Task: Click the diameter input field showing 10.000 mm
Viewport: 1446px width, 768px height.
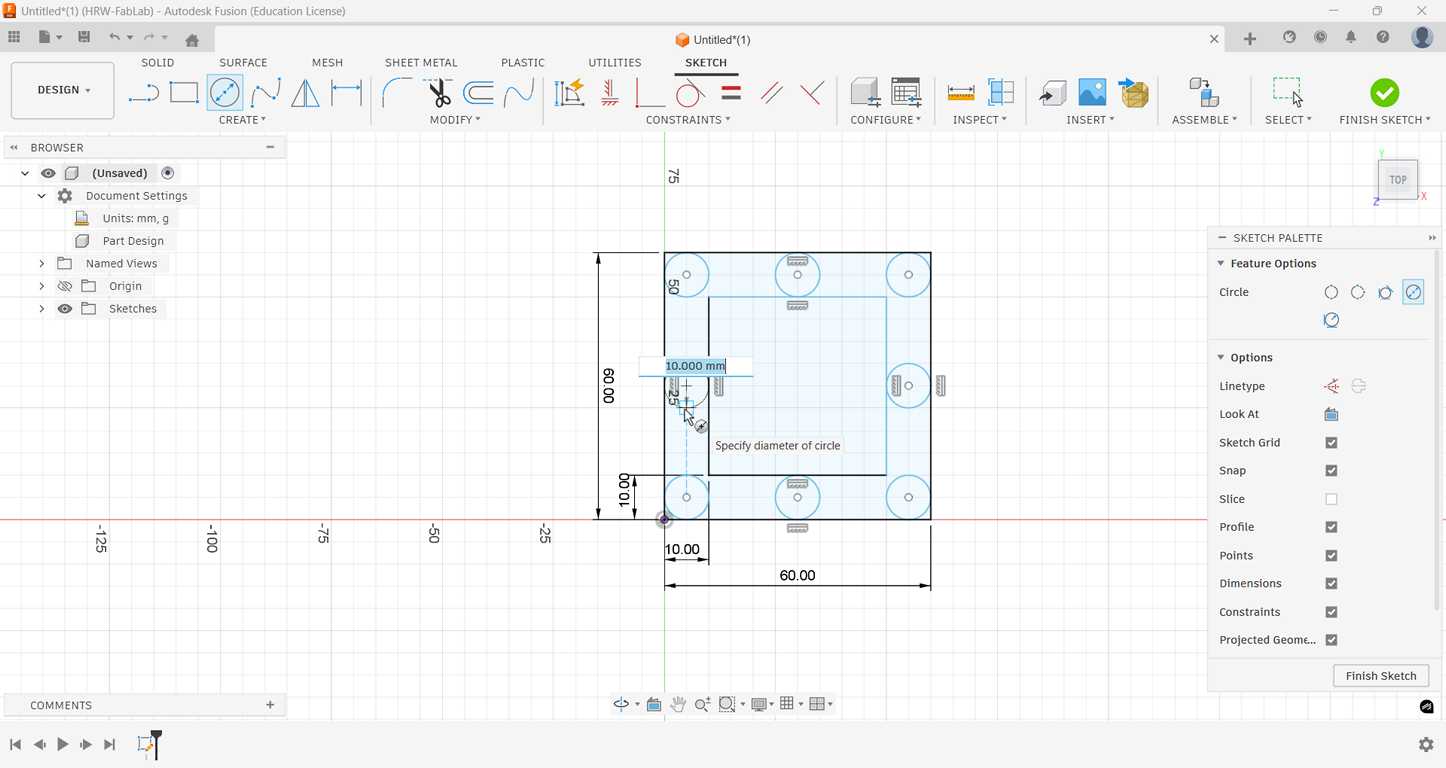Action: tap(696, 366)
